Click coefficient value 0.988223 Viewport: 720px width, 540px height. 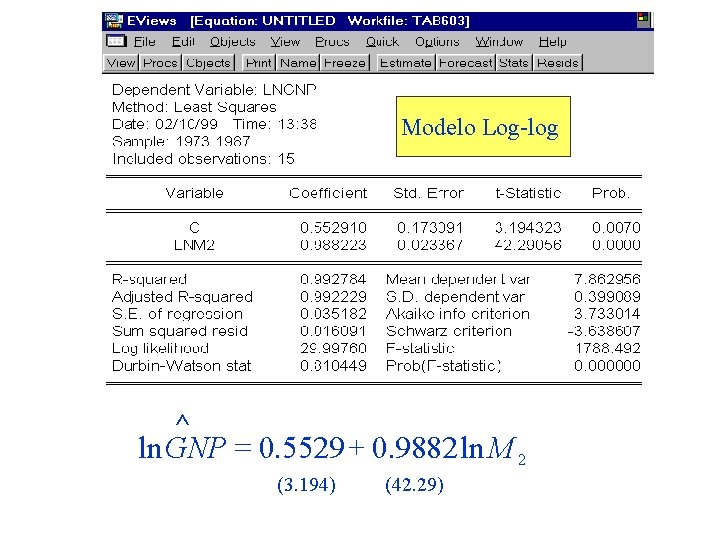[333, 245]
